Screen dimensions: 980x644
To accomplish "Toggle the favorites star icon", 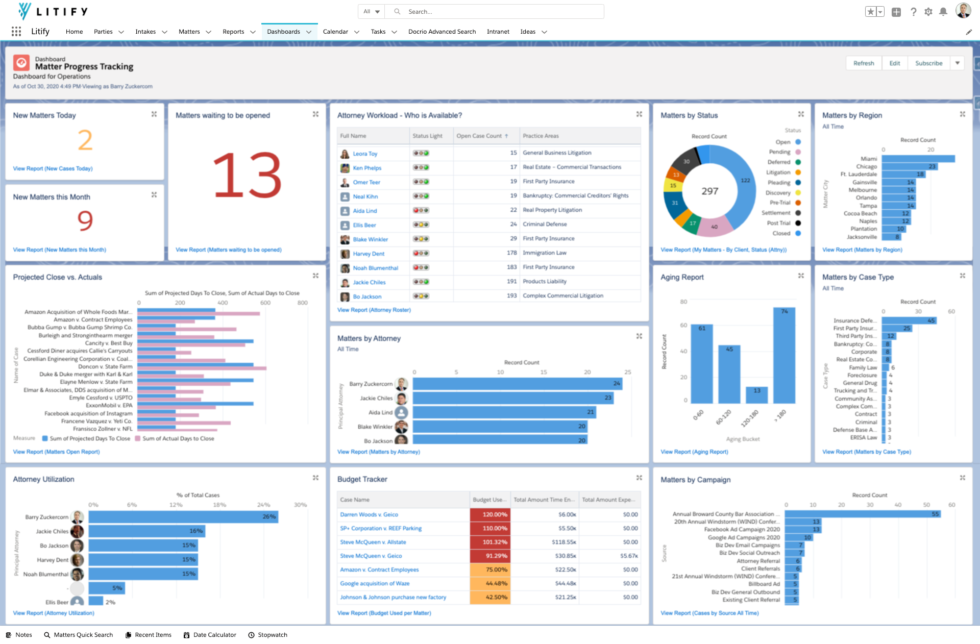I will [871, 11].
